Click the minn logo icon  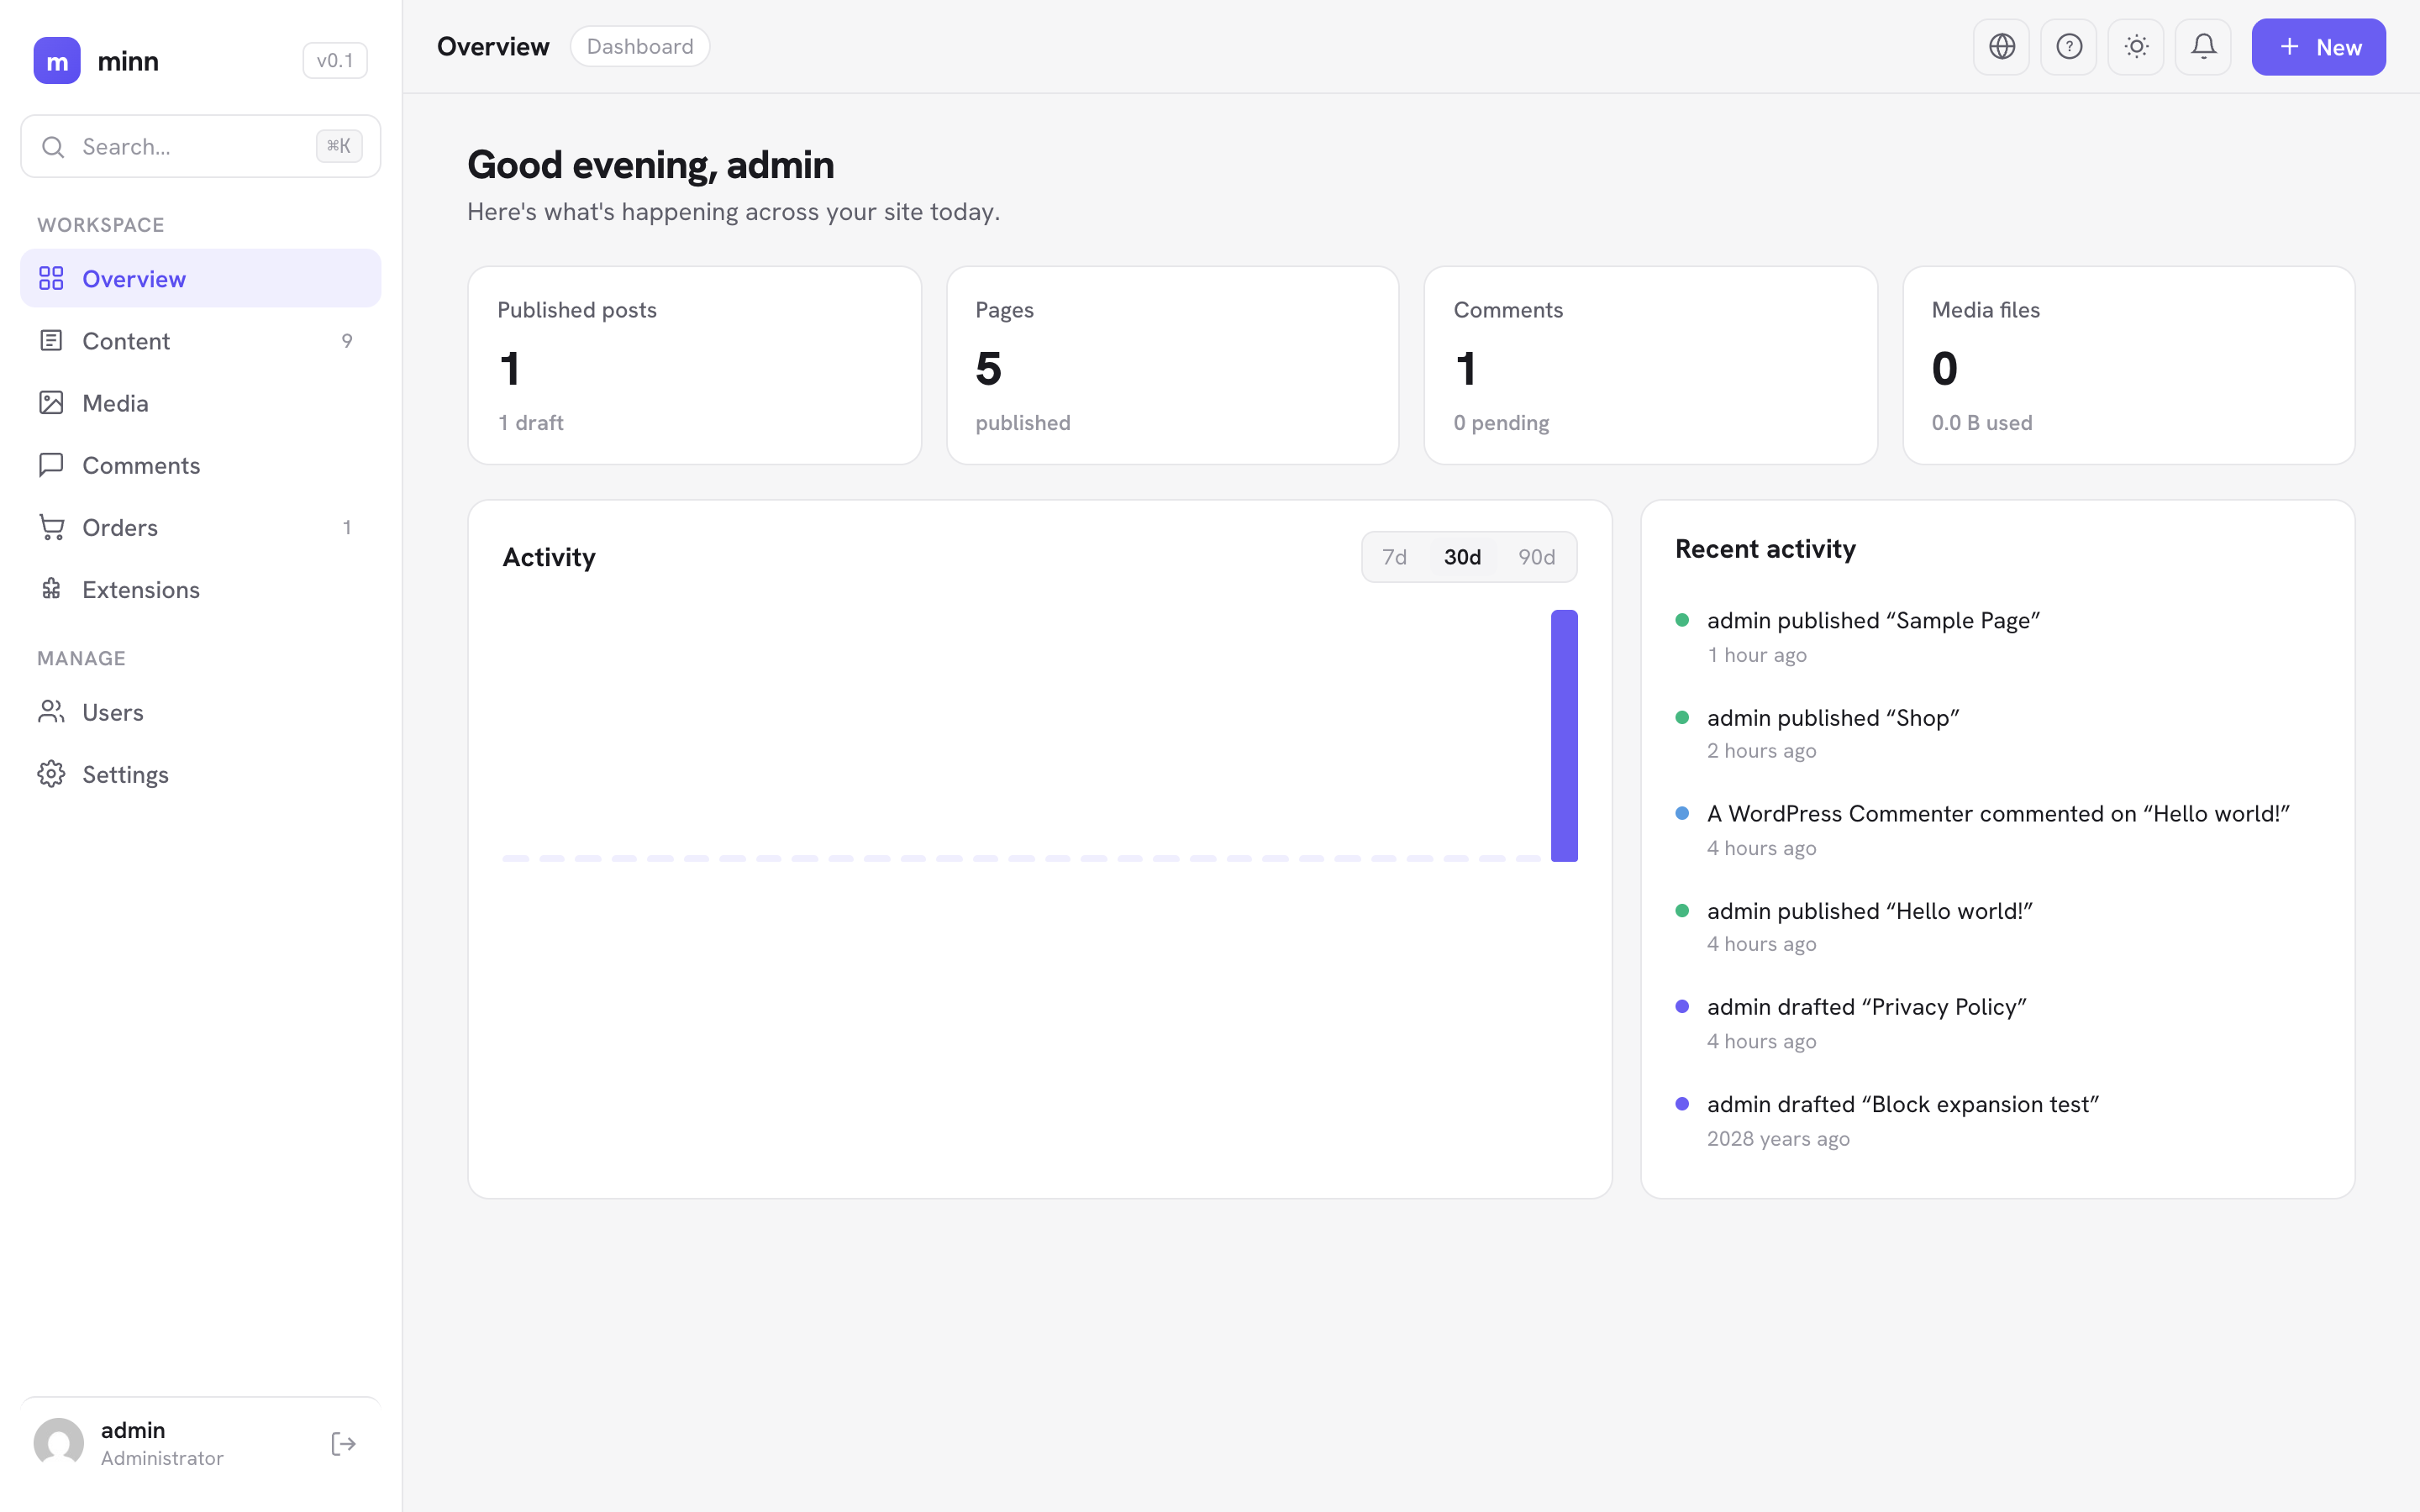57,61
